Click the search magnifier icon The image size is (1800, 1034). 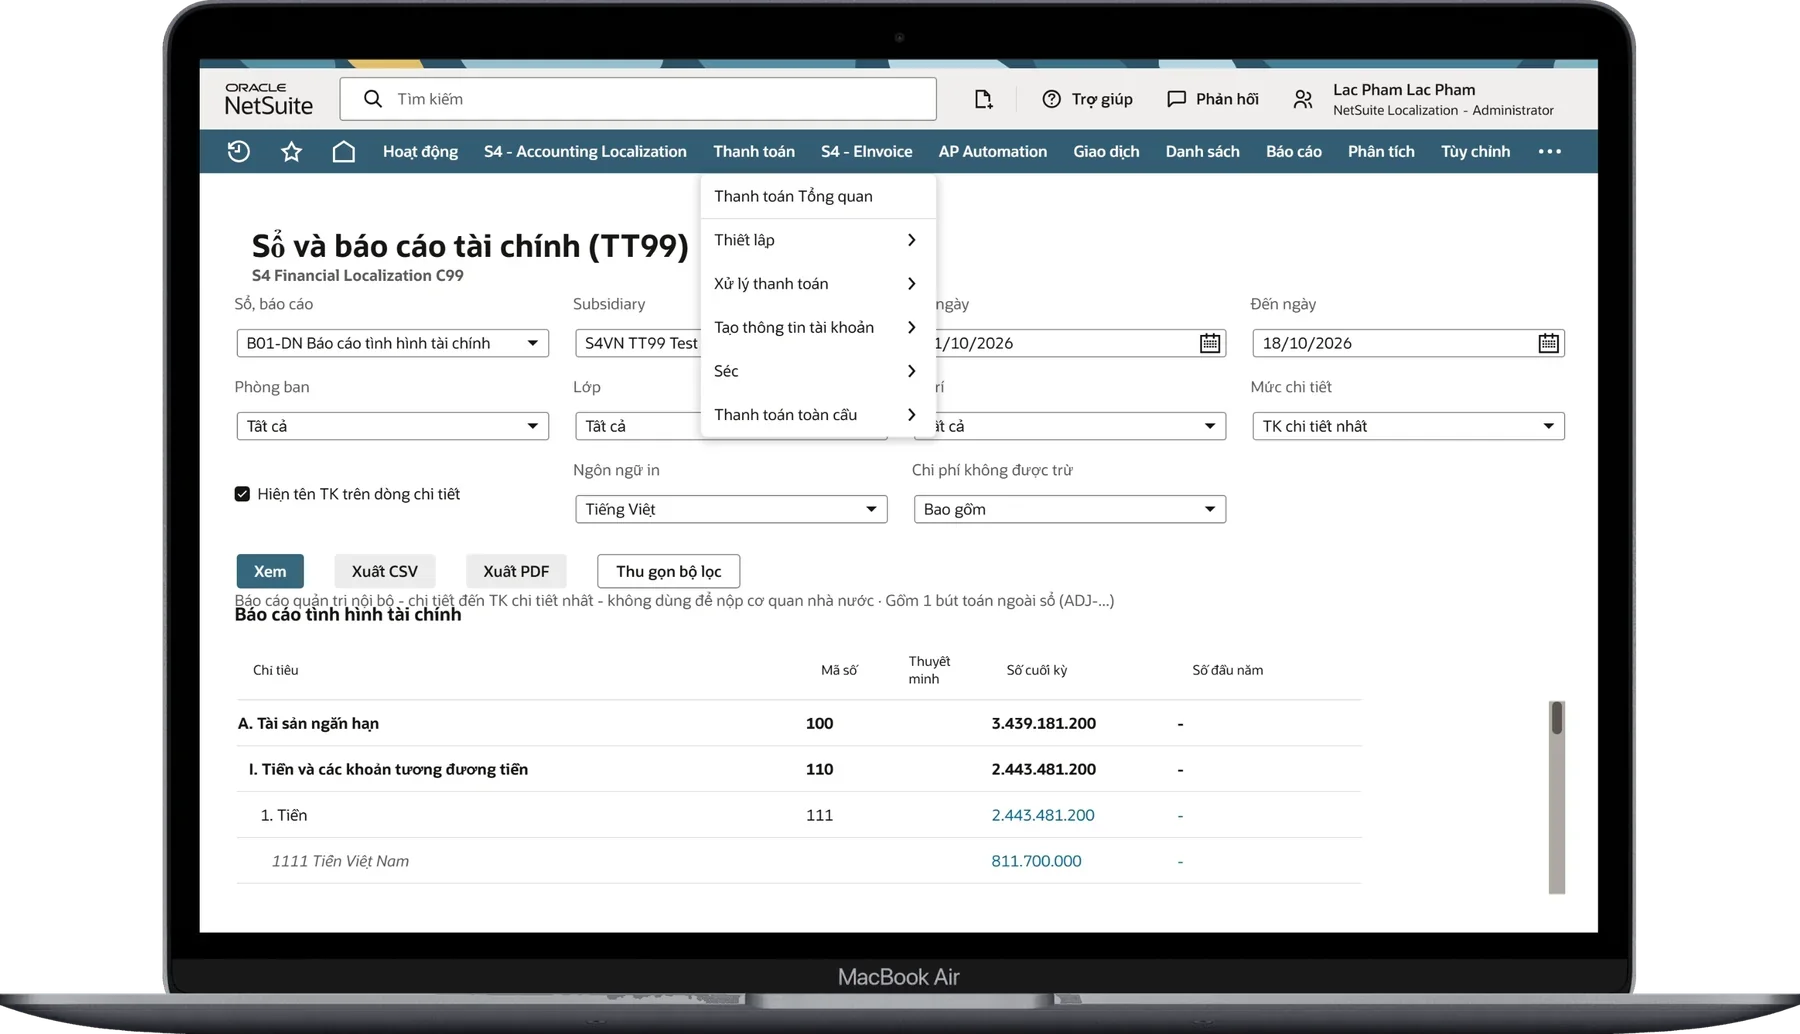372,99
